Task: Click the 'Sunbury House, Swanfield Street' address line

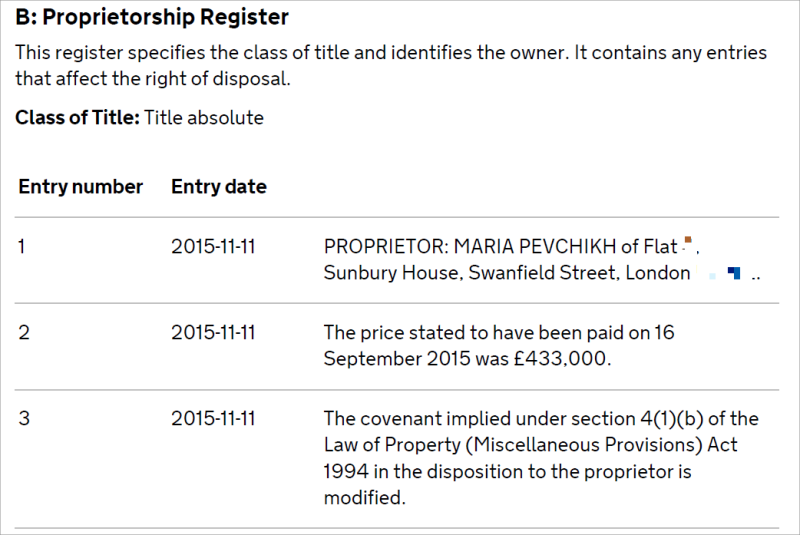Action: click(470, 273)
